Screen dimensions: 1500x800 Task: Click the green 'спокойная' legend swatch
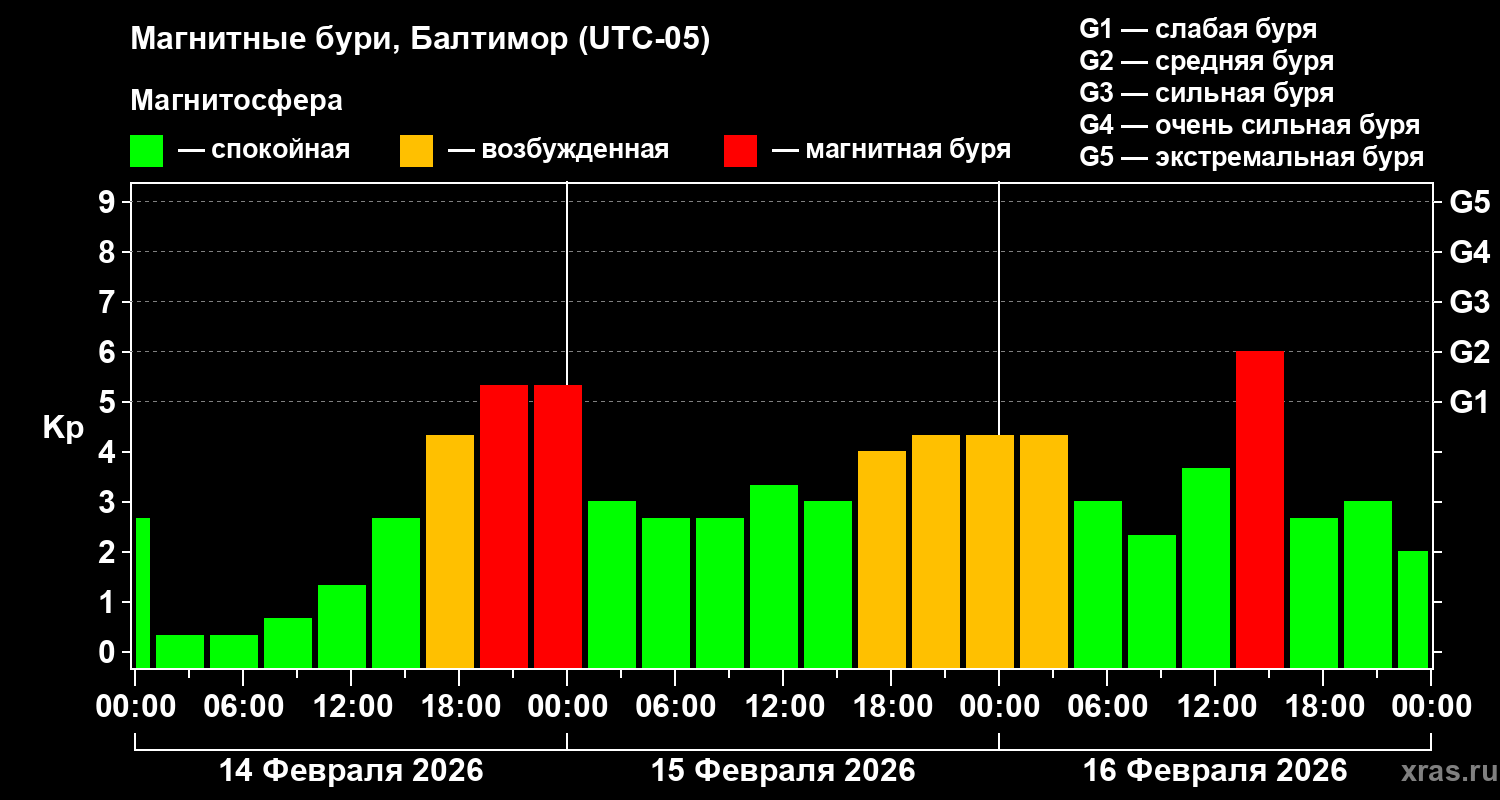[x=146, y=150]
